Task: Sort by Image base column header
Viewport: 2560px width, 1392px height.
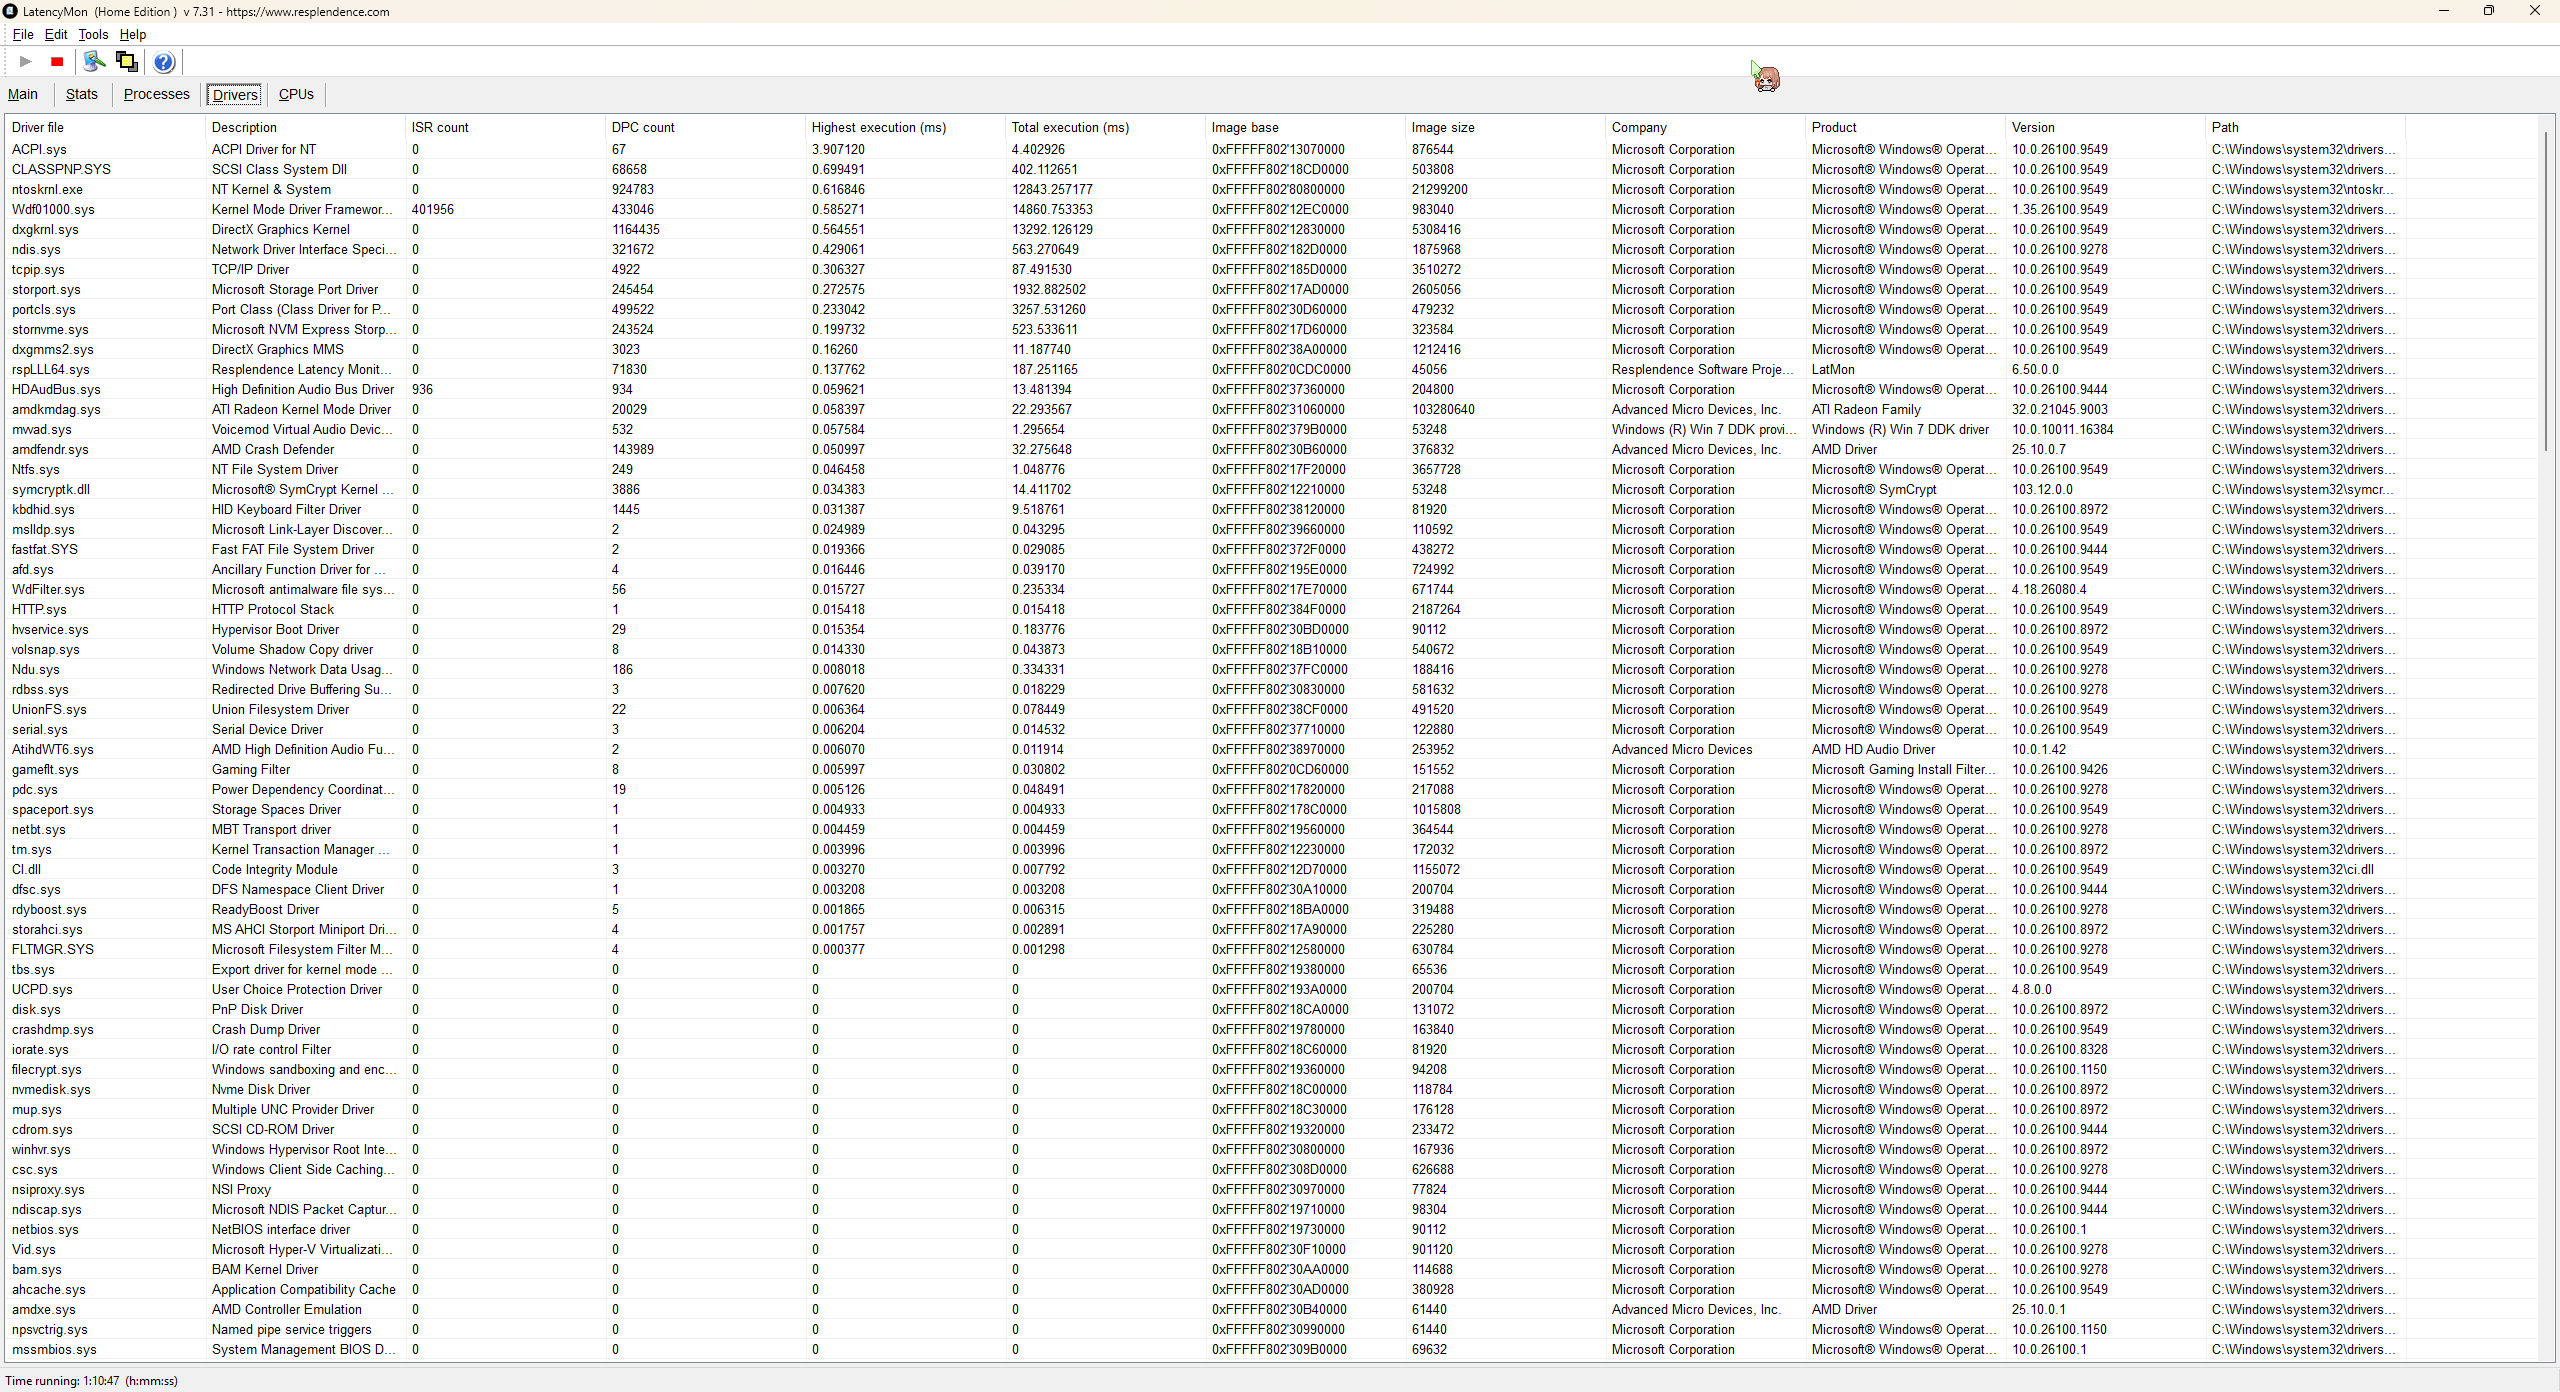Action: click(1305, 127)
